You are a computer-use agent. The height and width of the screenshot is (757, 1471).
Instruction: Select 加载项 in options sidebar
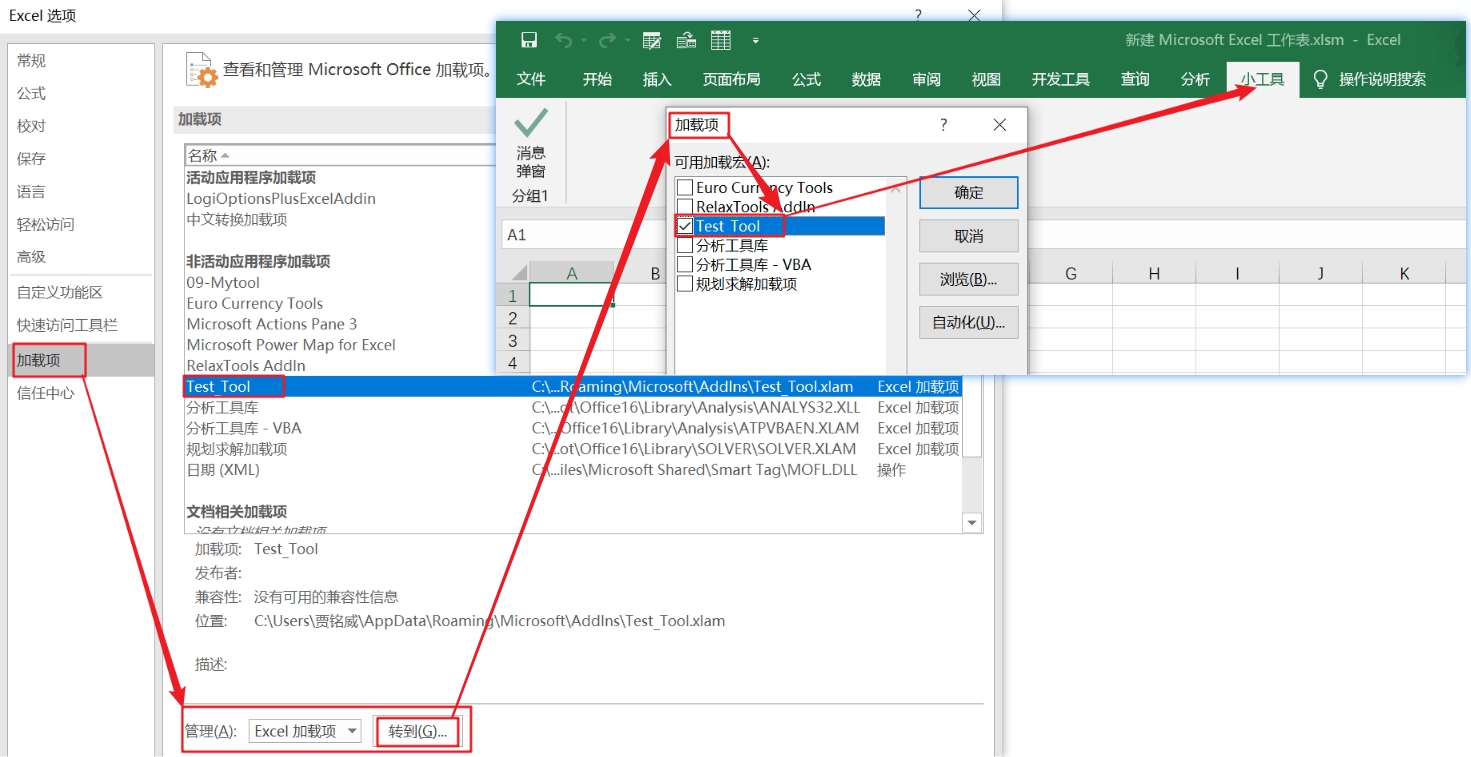coord(81,360)
